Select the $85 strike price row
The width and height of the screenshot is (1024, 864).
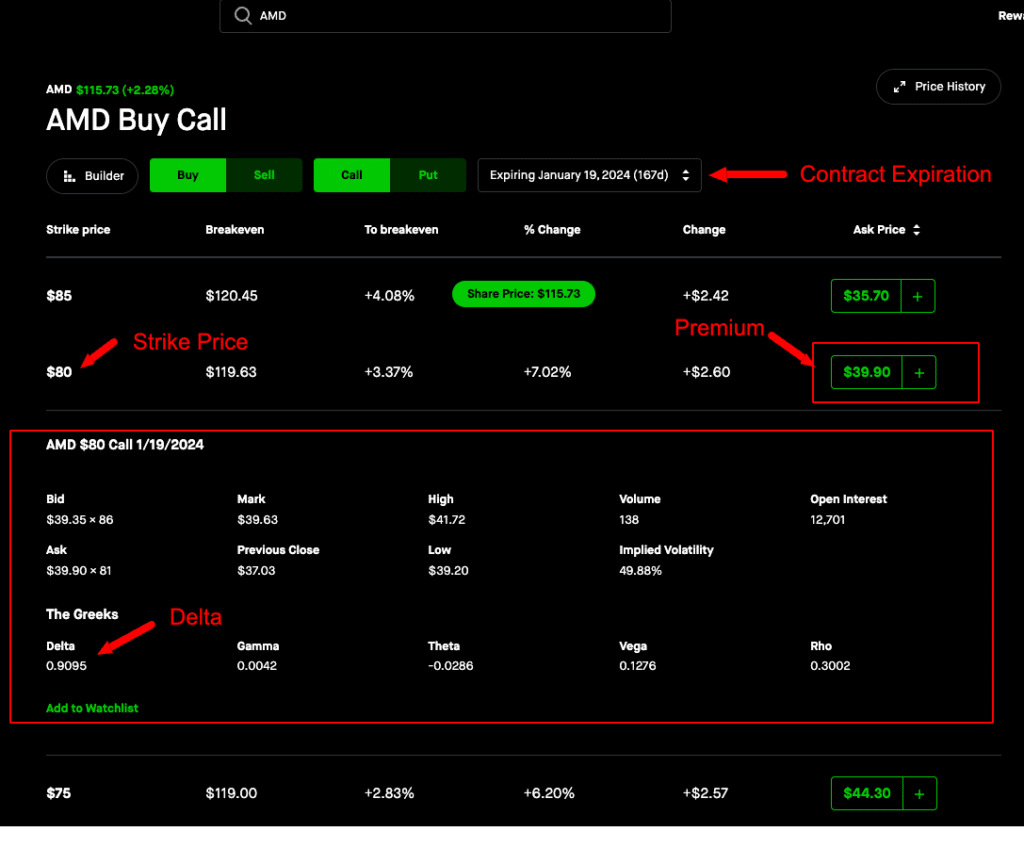(523, 296)
